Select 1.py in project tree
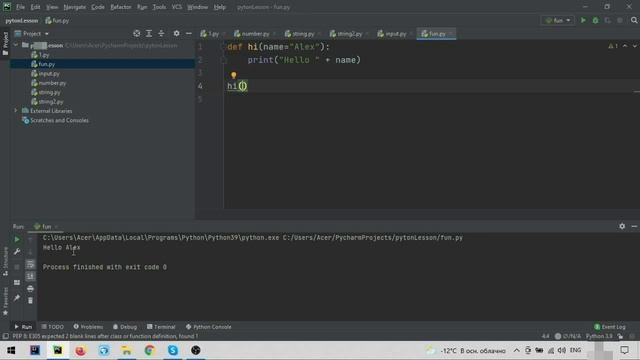Image resolution: width=640 pixels, height=360 pixels. point(40,55)
